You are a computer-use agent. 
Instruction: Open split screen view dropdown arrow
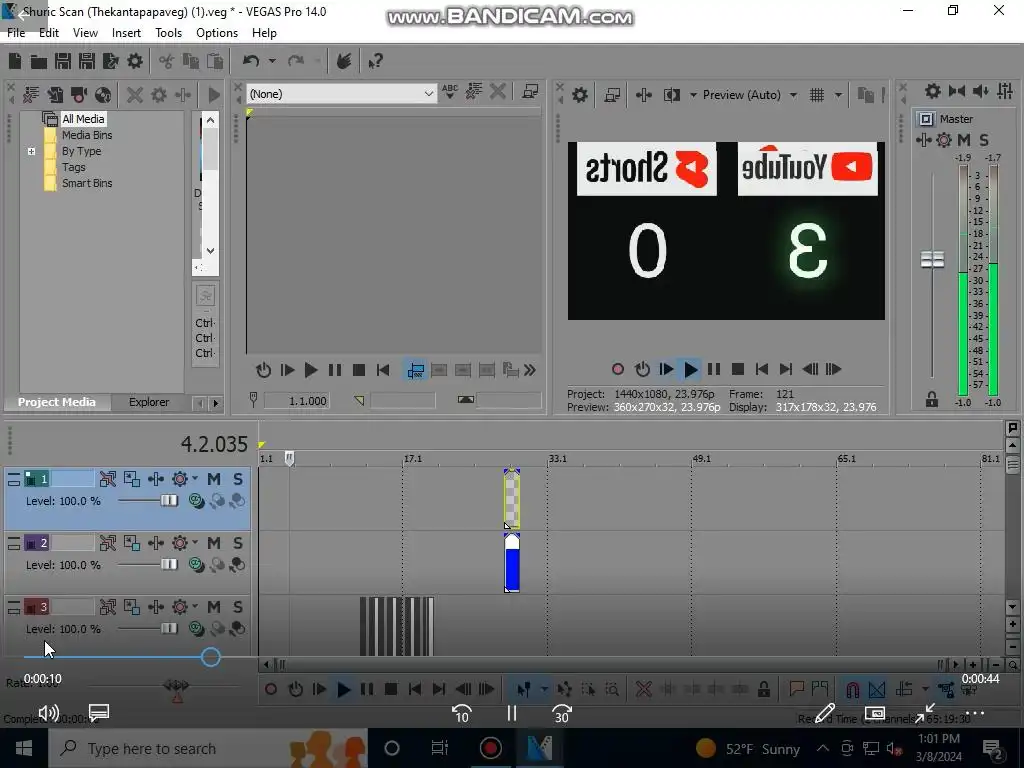point(693,95)
